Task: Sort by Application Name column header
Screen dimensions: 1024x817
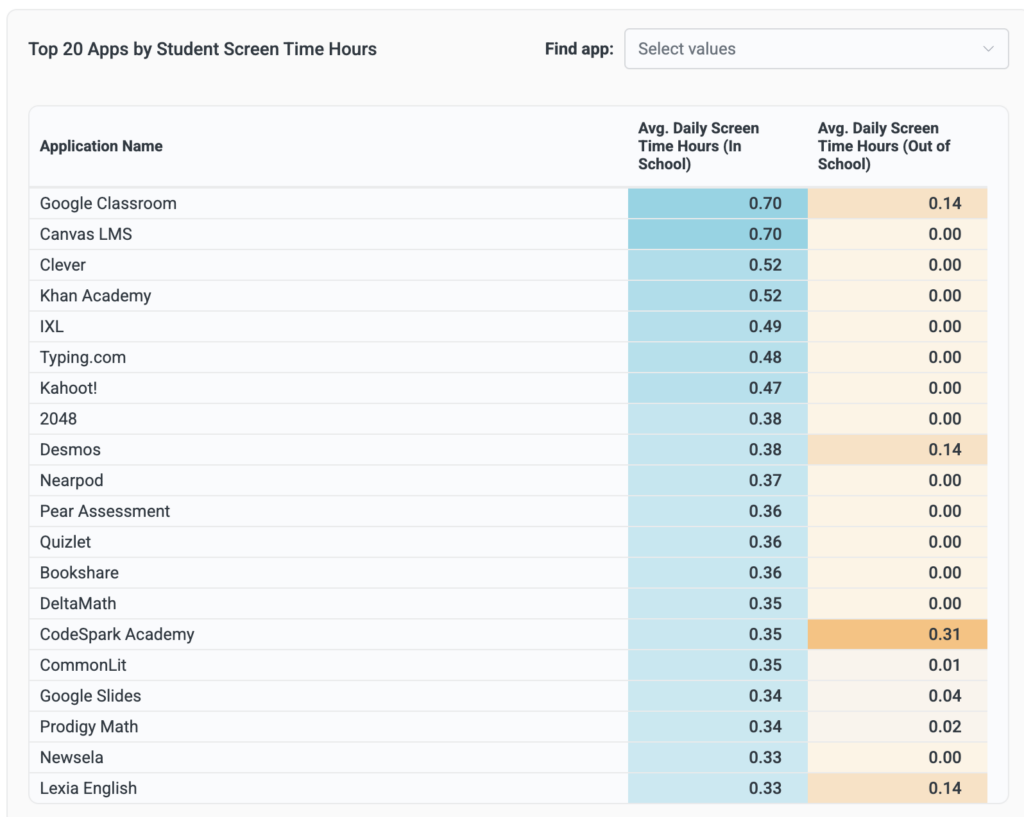Action: point(101,146)
